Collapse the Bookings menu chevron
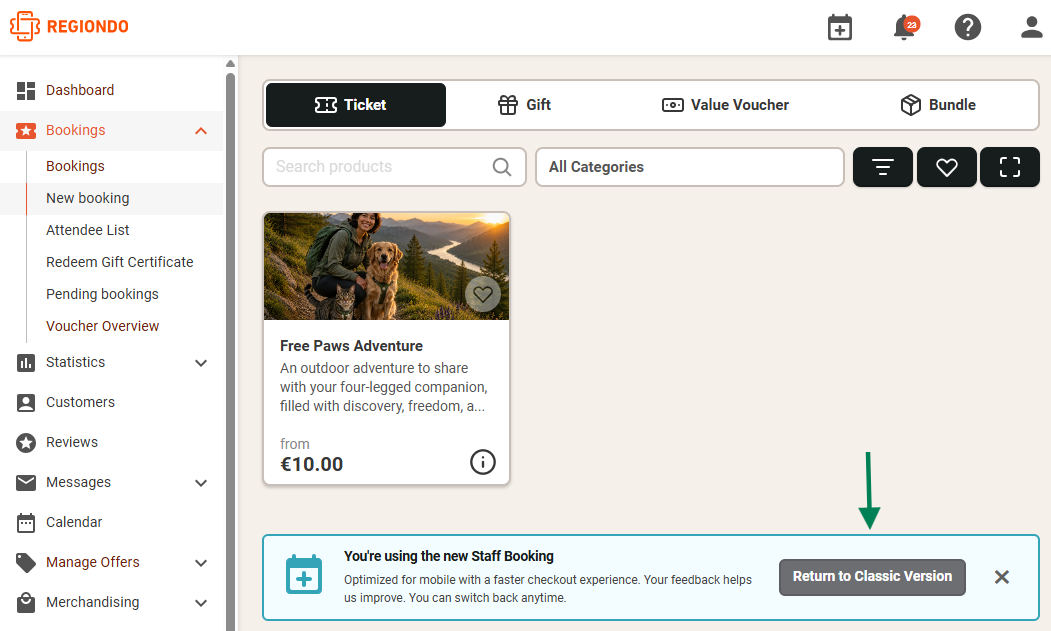 point(201,131)
